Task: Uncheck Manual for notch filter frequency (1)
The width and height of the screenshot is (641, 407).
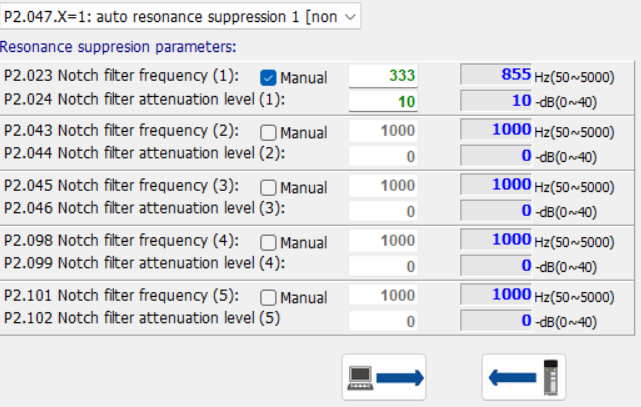Action: coord(268,77)
